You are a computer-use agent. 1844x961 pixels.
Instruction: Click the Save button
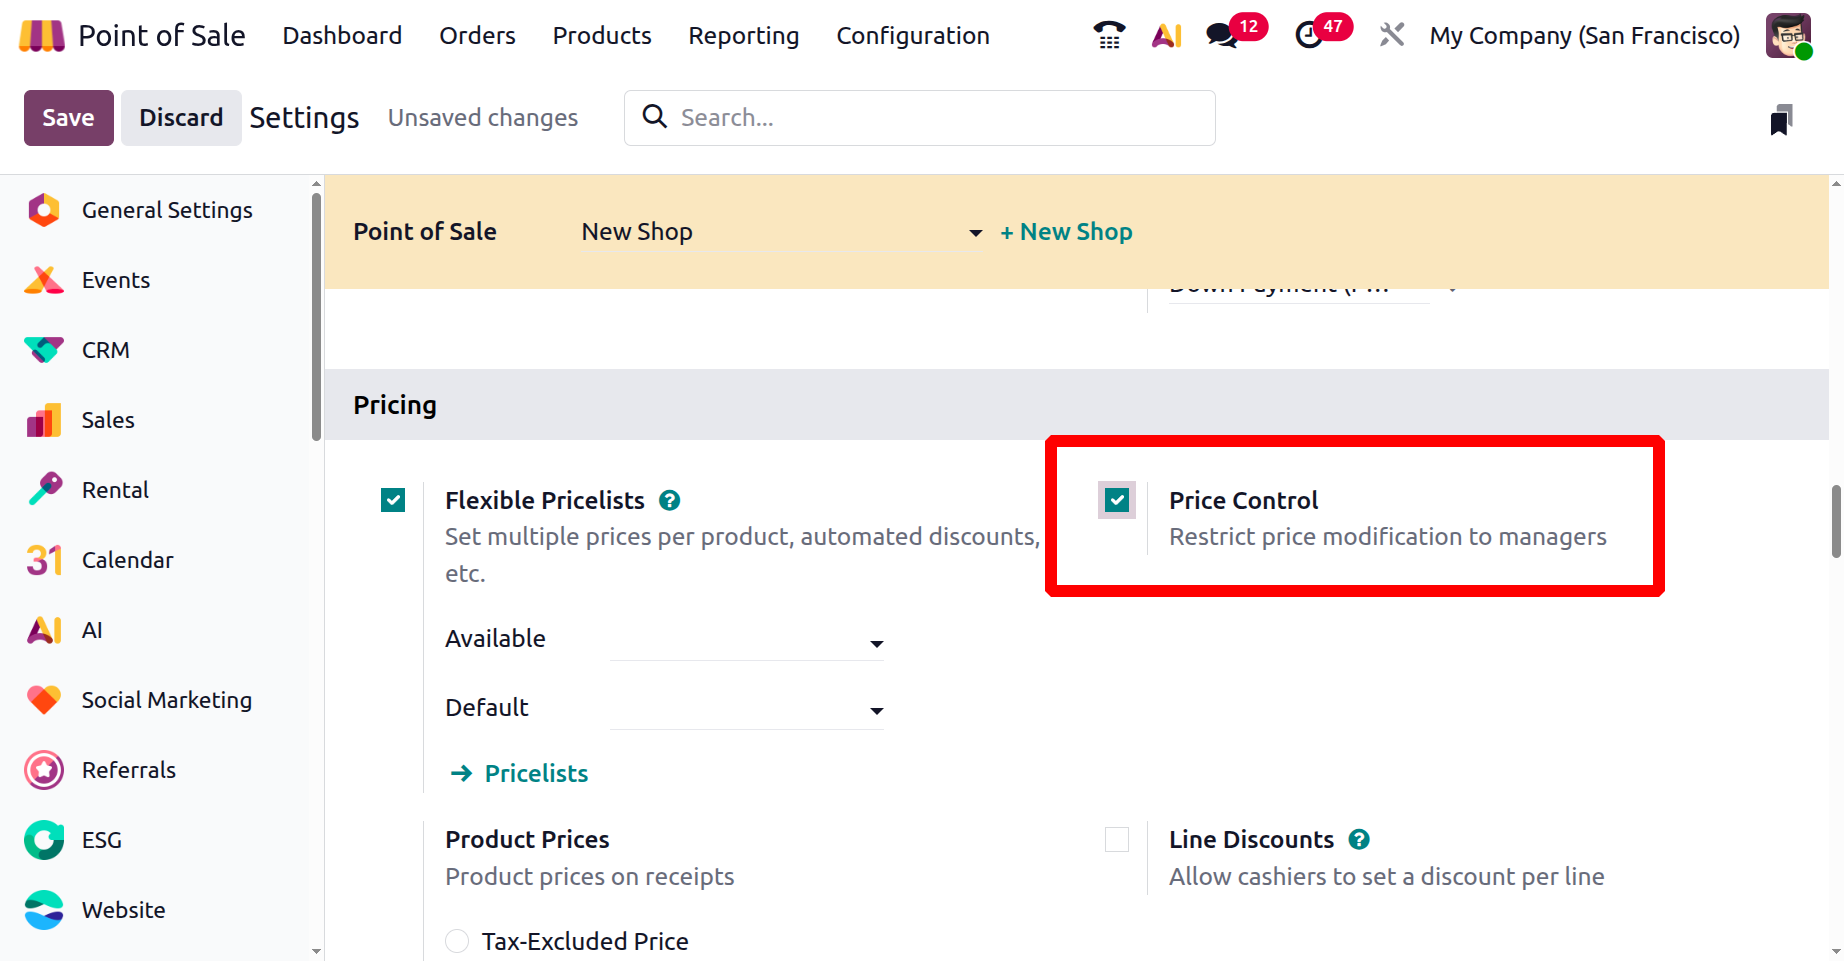[x=68, y=118]
